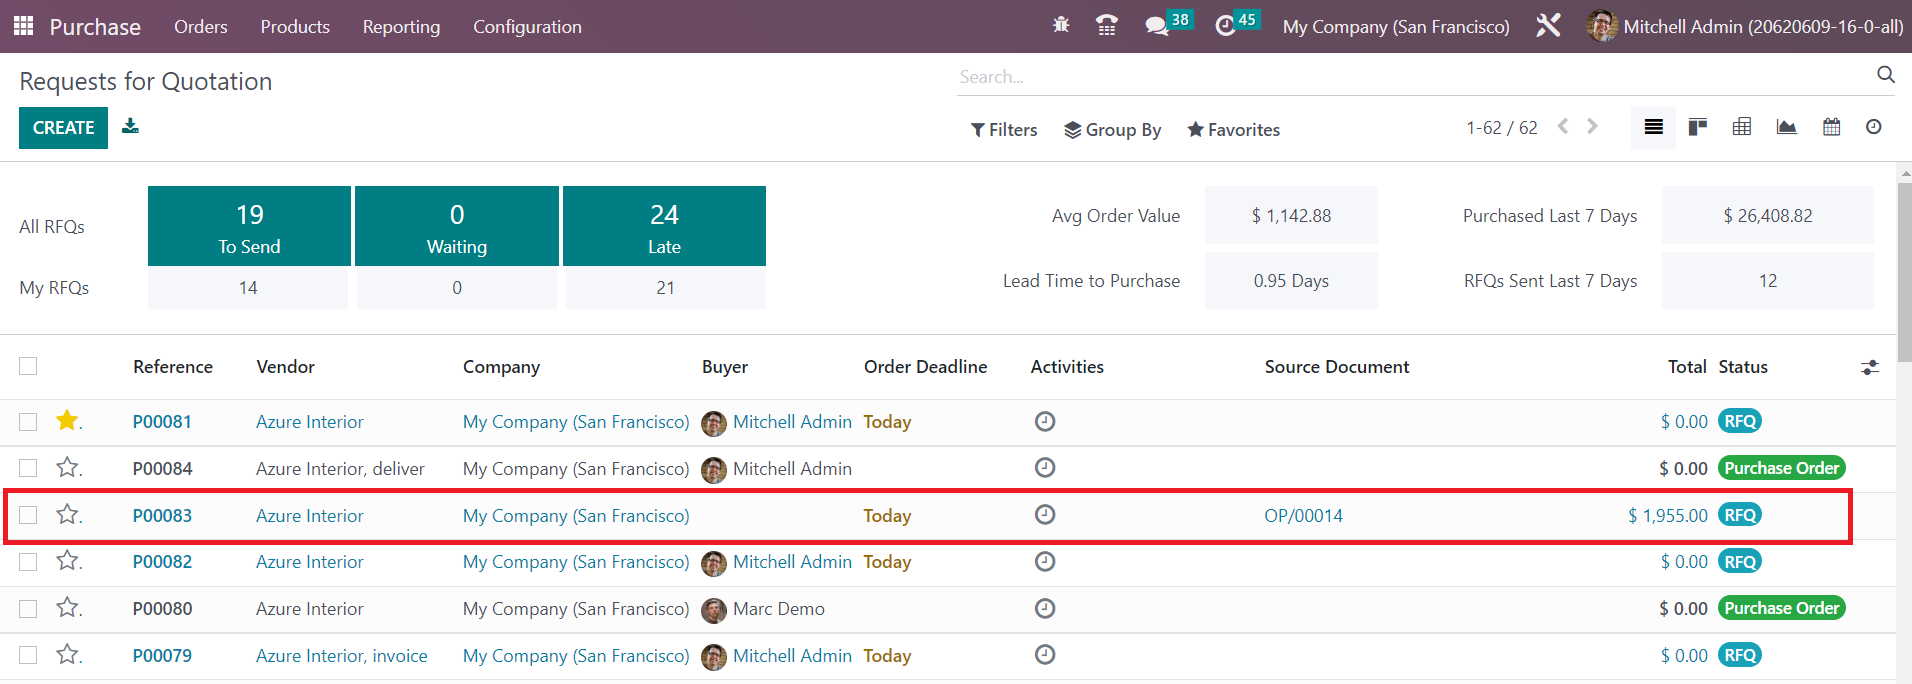The height and width of the screenshot is (684, 1912).
Task: Expand the Filters dropdown
Action: pyautogui.click(x=1004, y=130)
